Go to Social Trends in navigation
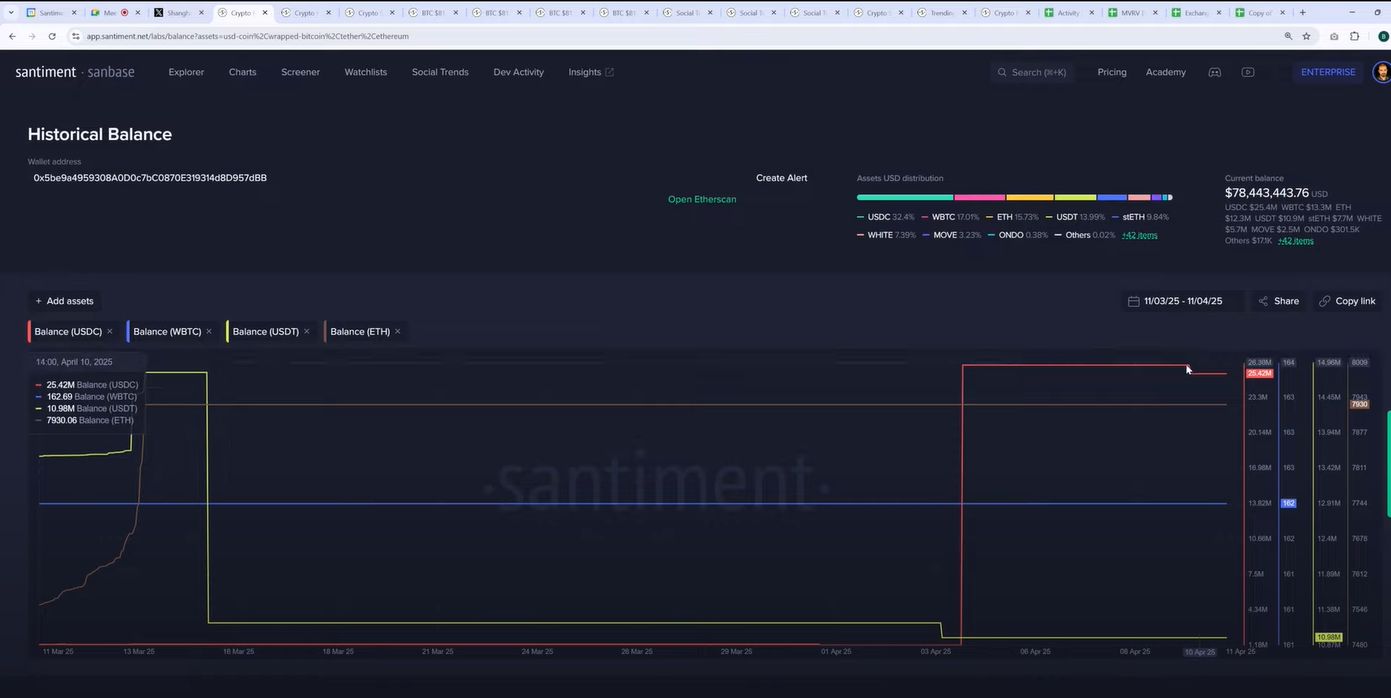The image size is (1391, 698). 440,72
